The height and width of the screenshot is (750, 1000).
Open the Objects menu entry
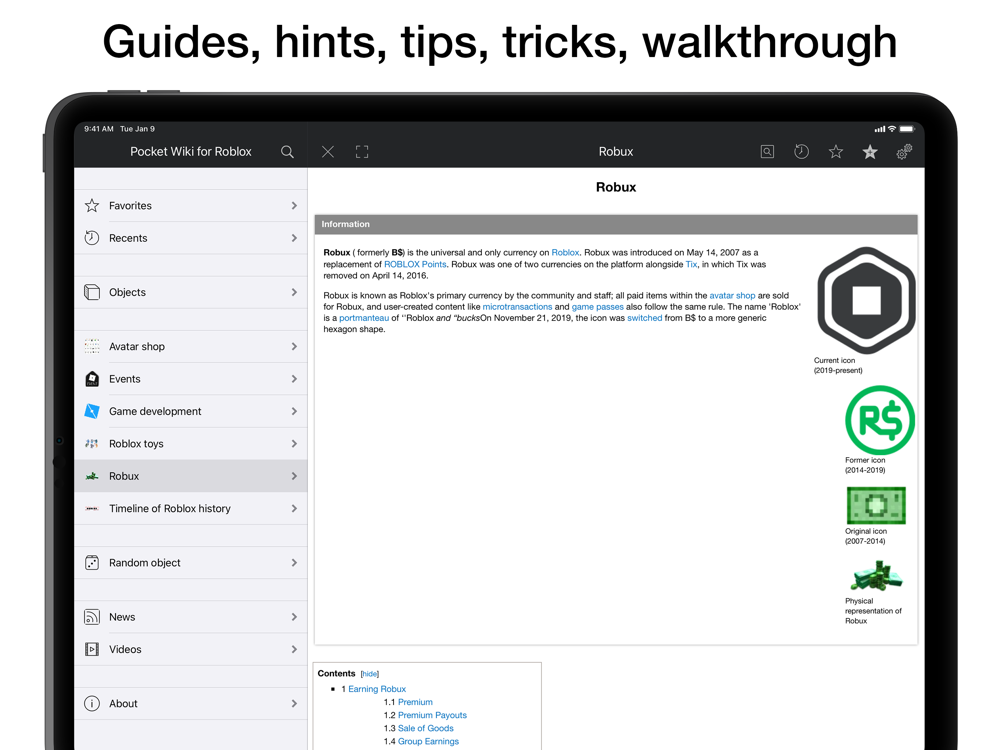coord(191,292)
